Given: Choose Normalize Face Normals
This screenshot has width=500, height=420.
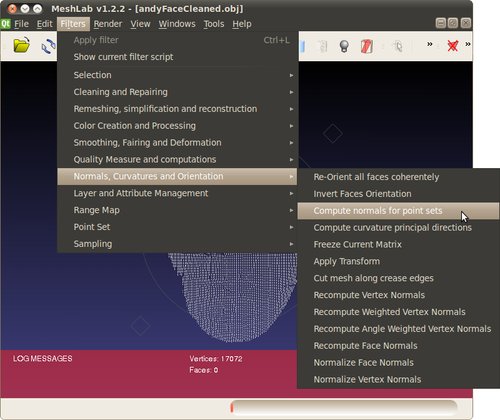Looking at the screenshot, I should click(398, 363).
